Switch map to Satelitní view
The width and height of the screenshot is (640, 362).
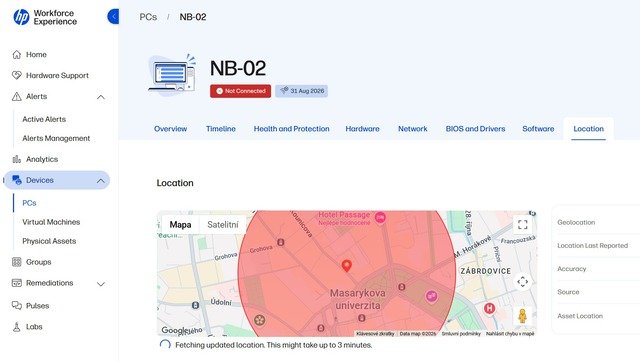pos(223,224)
